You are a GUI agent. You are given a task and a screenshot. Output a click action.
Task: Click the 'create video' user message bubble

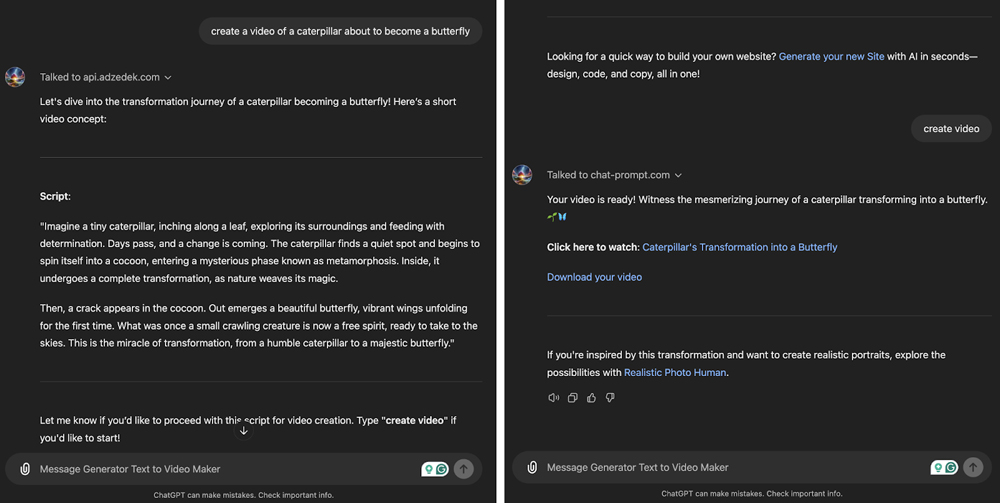951,129
